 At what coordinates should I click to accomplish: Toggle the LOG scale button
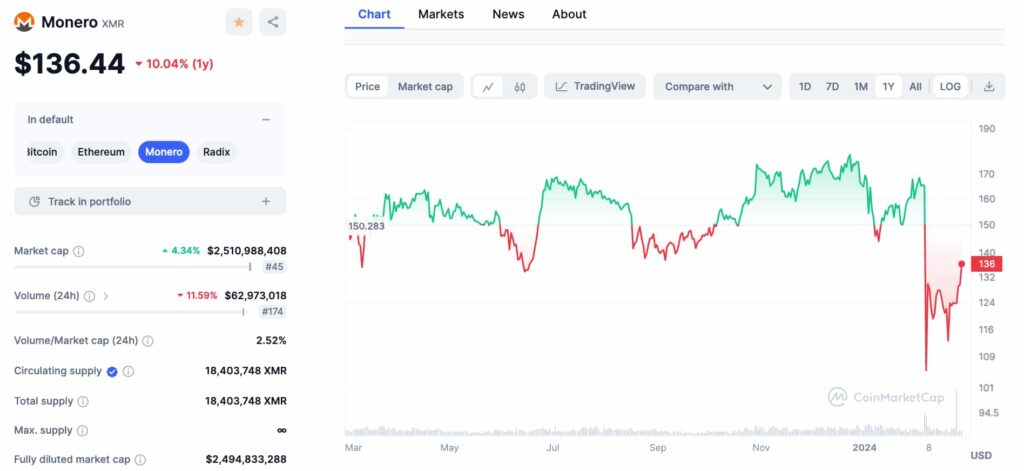tap(950, 87)
